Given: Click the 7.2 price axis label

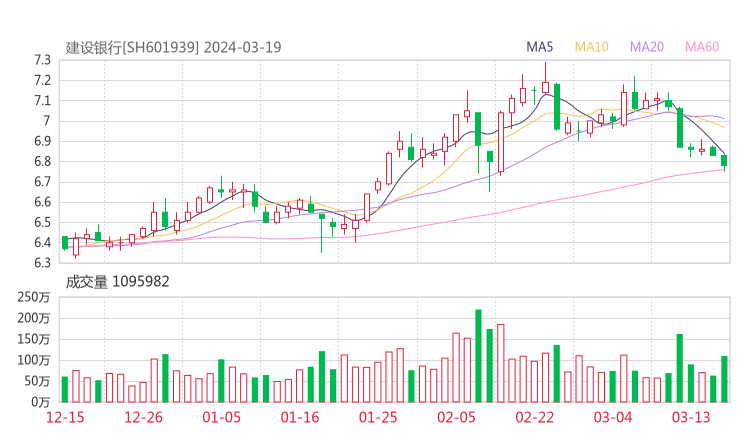Looking at the screenshot, I should coord(42,80).
